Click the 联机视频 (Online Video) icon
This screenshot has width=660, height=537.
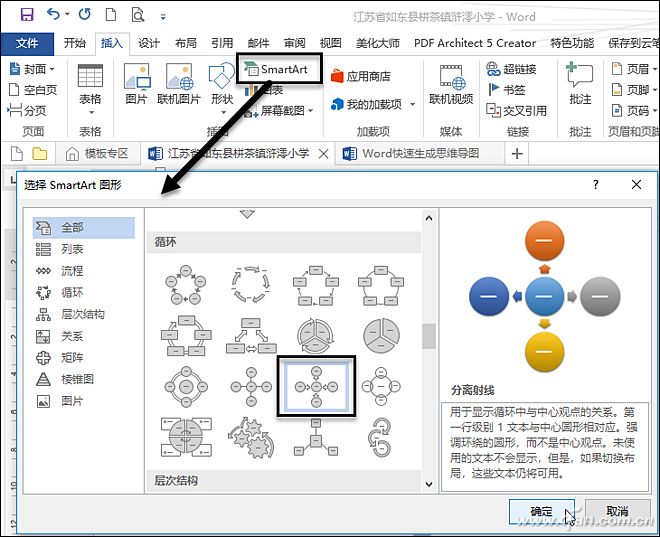[451, 84]
